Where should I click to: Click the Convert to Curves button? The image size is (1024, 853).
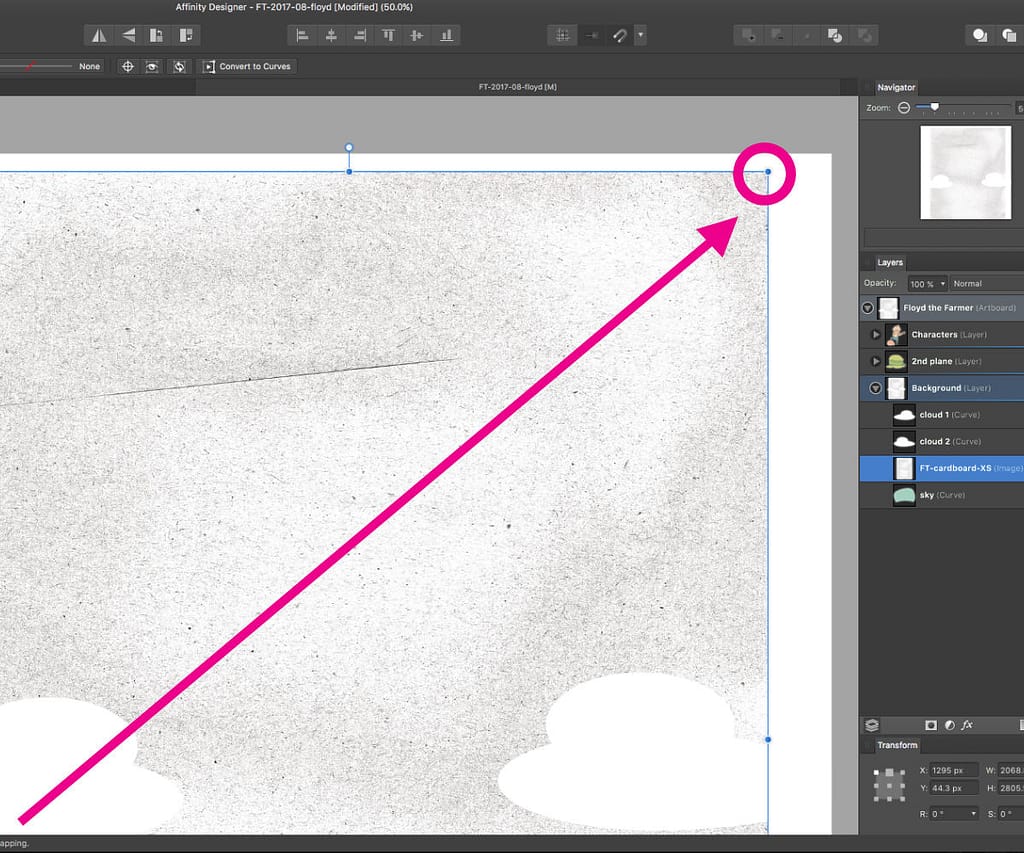click(247, 66)
